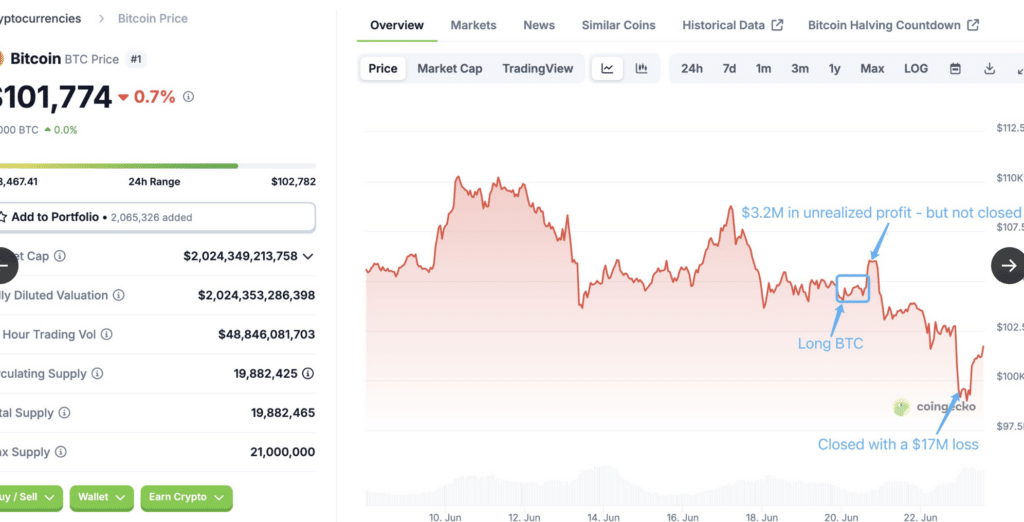Add Bitcoin to Portfolio button
This screenshot has height=522, width=1024.
[155, 217]
